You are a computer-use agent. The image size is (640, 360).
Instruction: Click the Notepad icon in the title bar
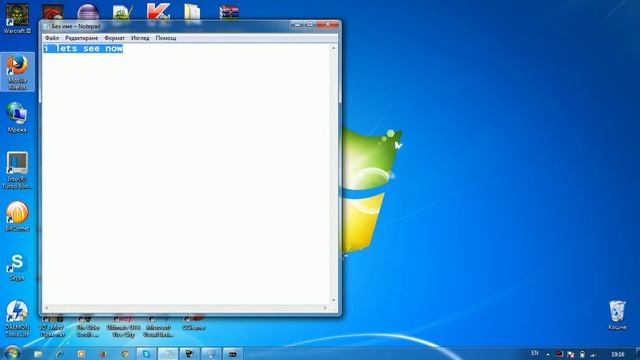[x=46, y=26]
